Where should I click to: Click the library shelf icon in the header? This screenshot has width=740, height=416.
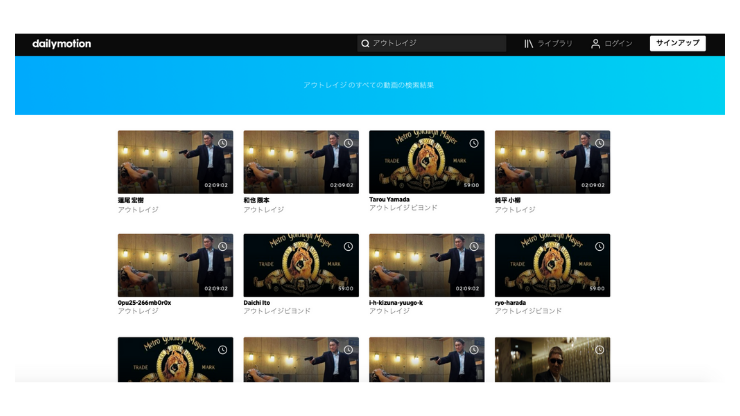point(529,44)
